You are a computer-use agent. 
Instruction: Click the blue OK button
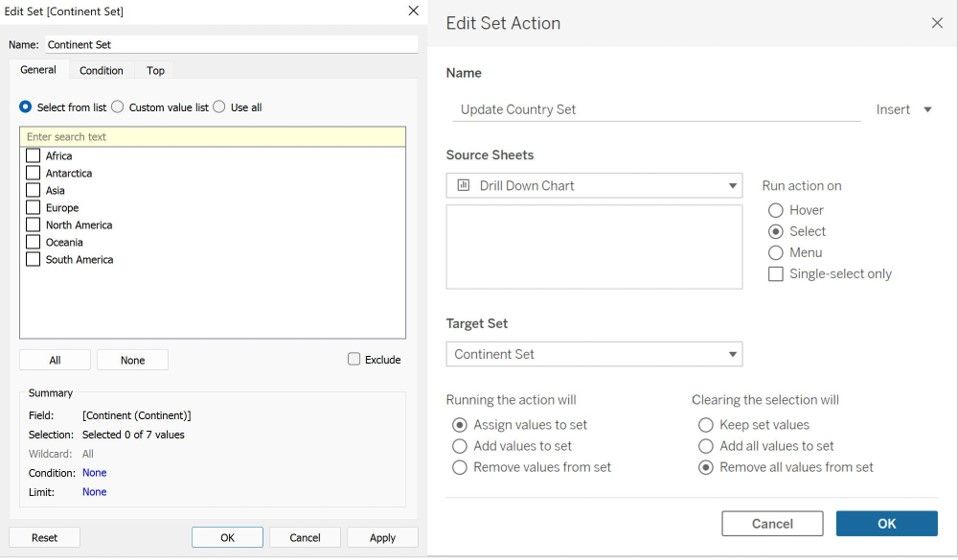(x=886, y=523)
